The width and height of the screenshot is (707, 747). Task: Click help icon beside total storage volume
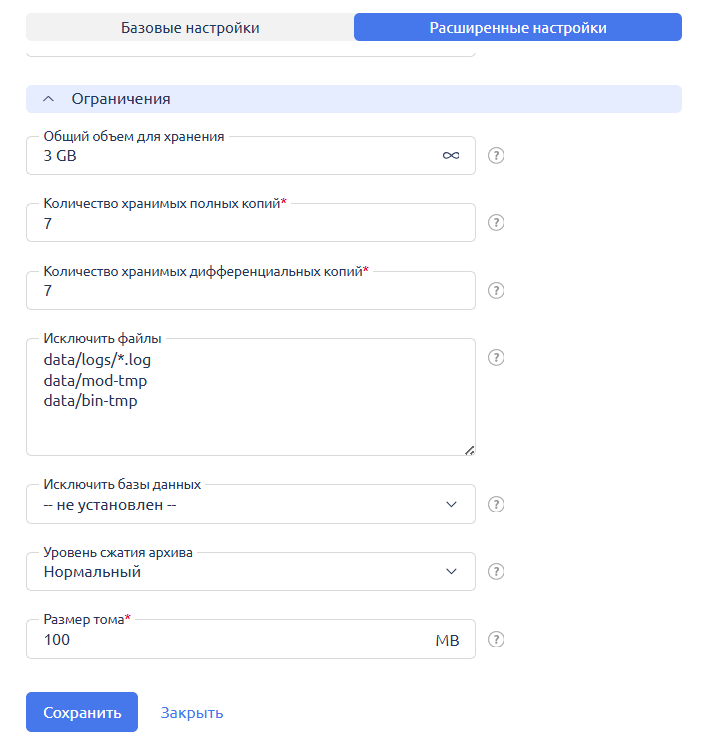[495, 156]
